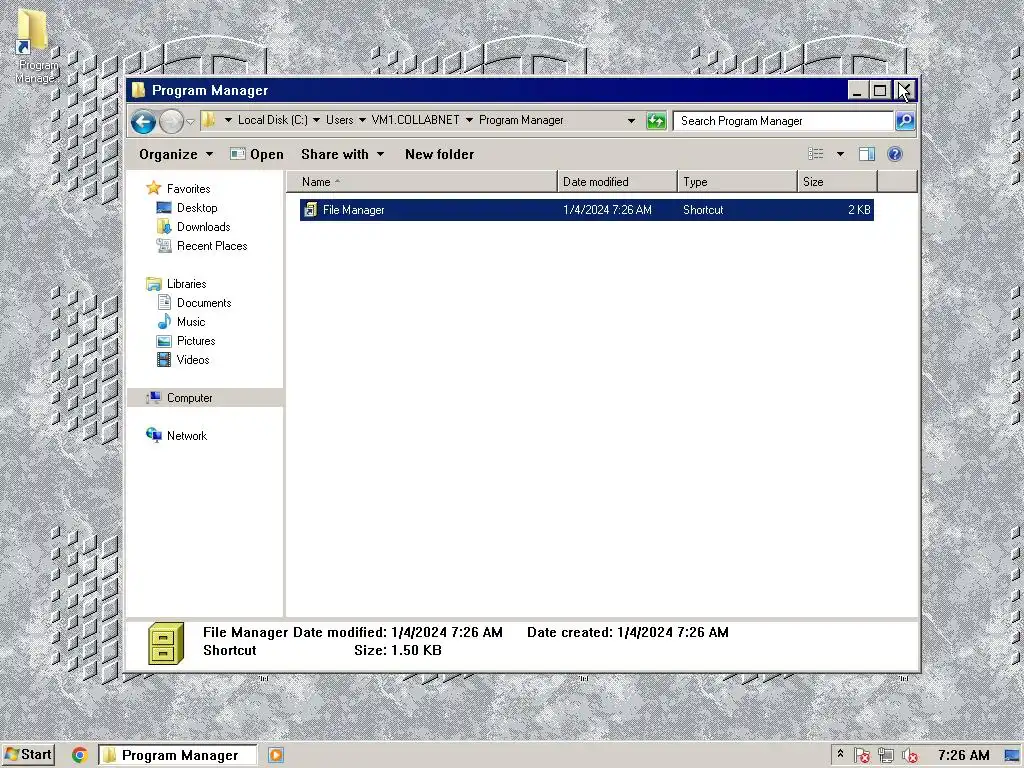Click the clock showing 7:26 AM
This screenshot has height=768, width=1024.
coord(963,756)
